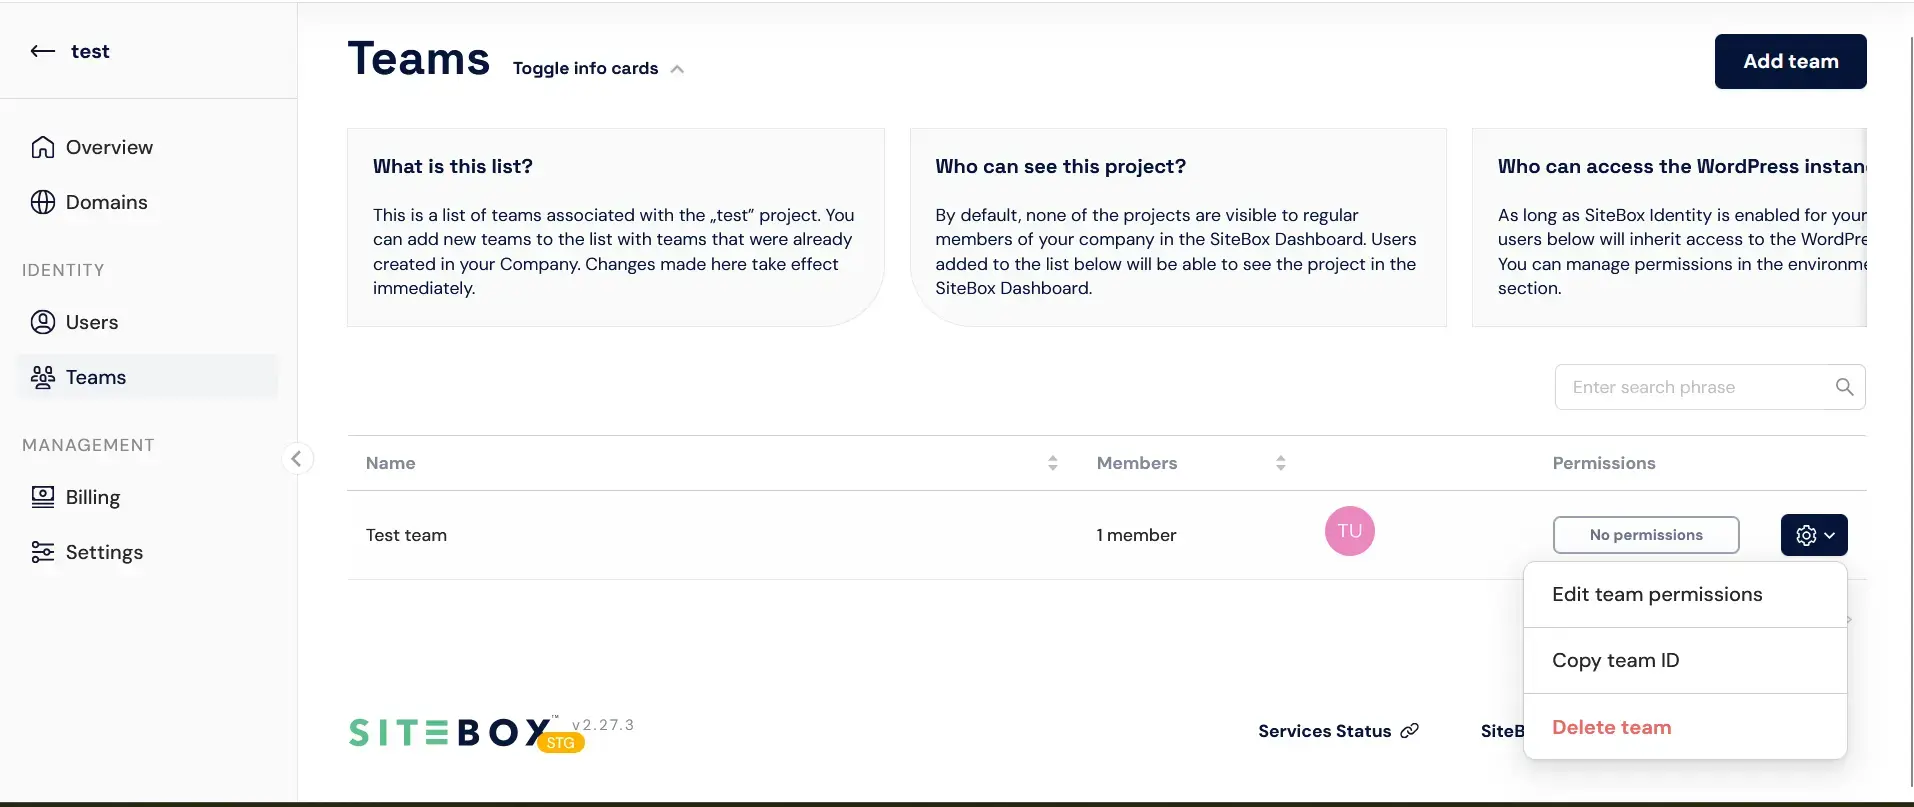
Task: Toggle info cards
Action: click(x=586, y=68)
